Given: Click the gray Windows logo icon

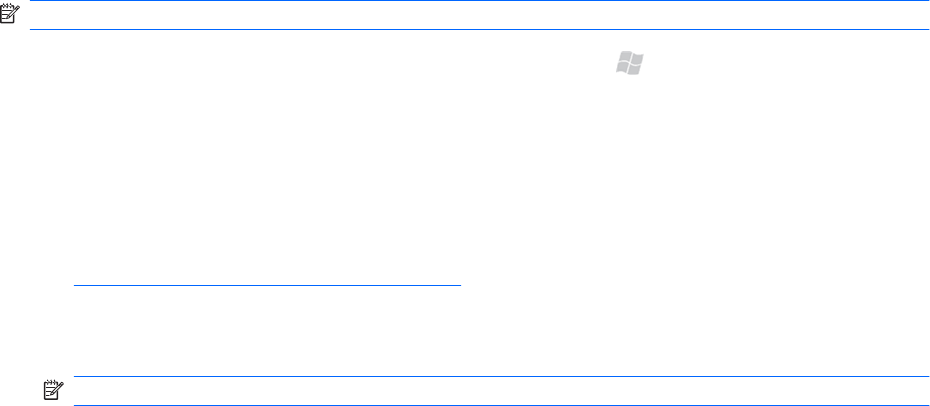Looking at the screenshot, I should click(x=629, y=64).
